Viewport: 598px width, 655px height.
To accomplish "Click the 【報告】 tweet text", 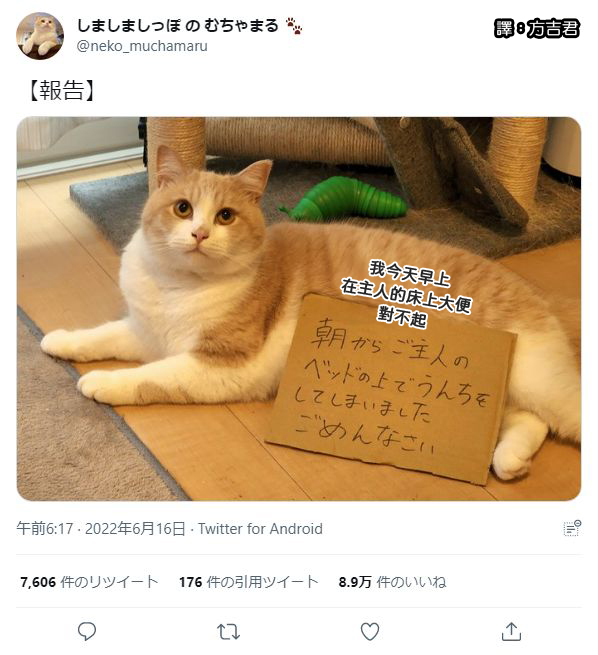I will (x=61, y=90).
